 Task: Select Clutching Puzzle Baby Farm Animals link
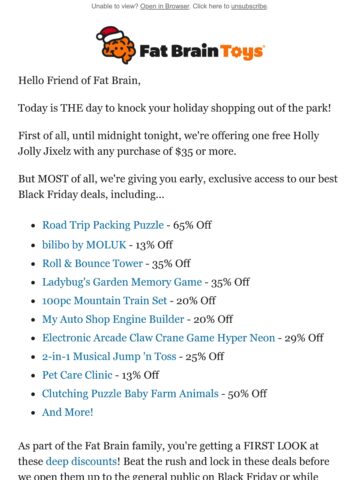130,394
